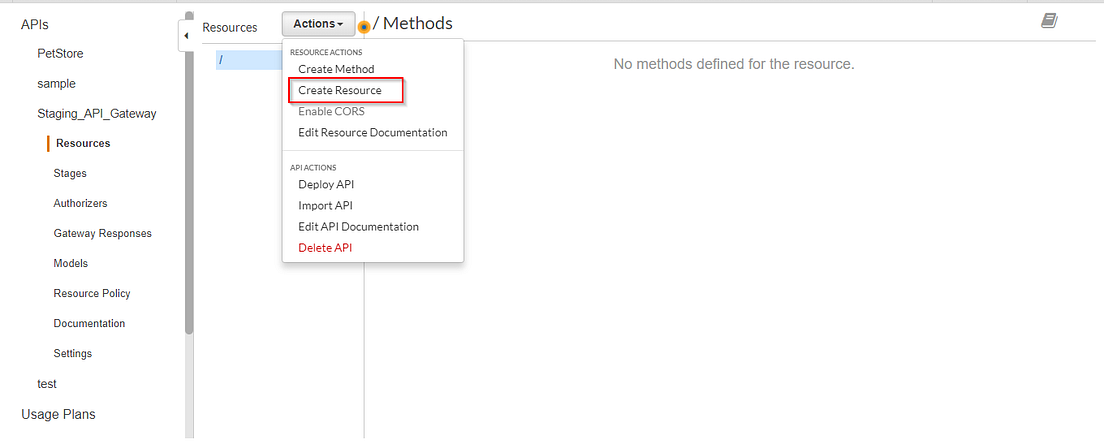Screen dimensions: 1104x444
Task: Select Edit Resource Documentation menu entry
Action: pyautogui.click(x=372, y=132)
